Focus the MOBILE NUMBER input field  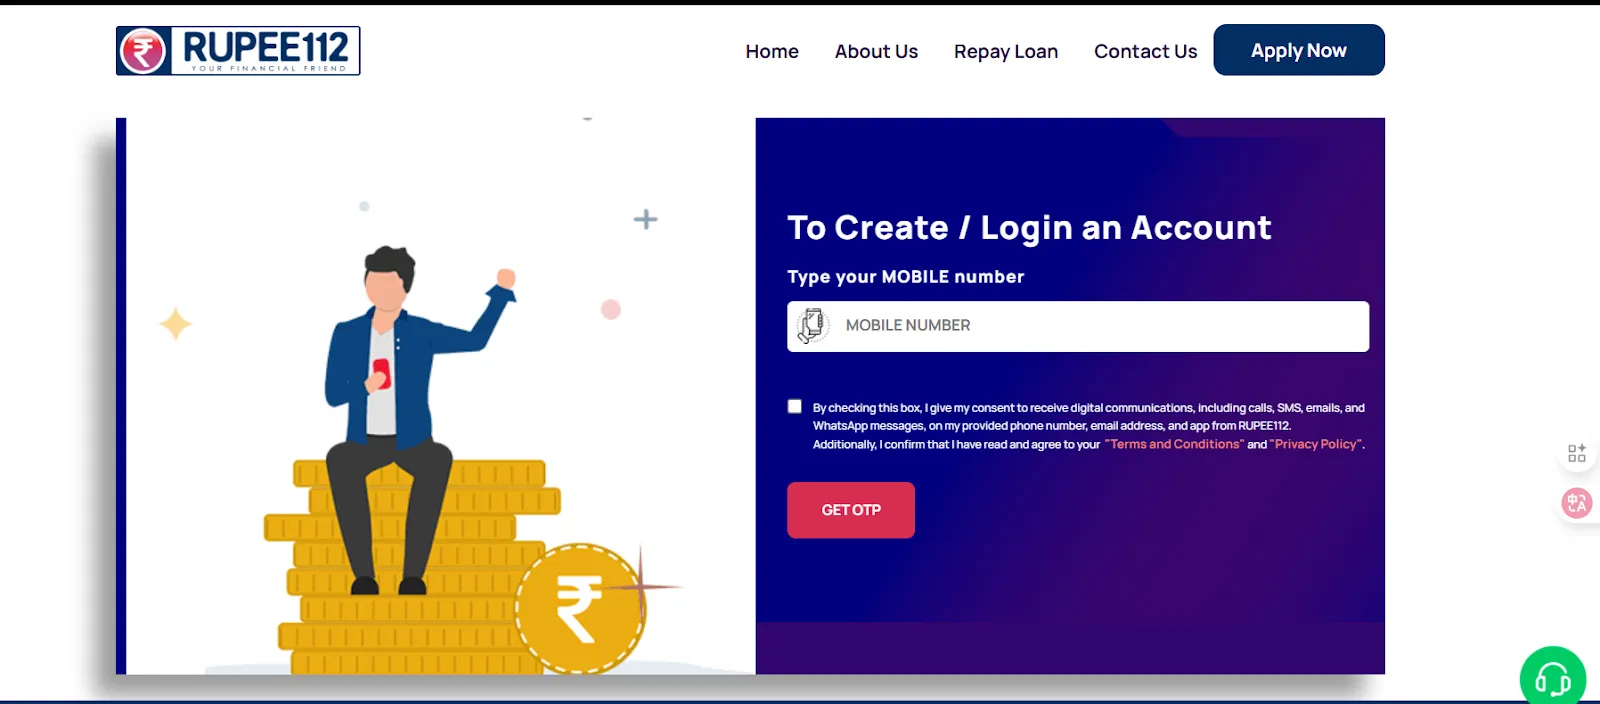1078,326
